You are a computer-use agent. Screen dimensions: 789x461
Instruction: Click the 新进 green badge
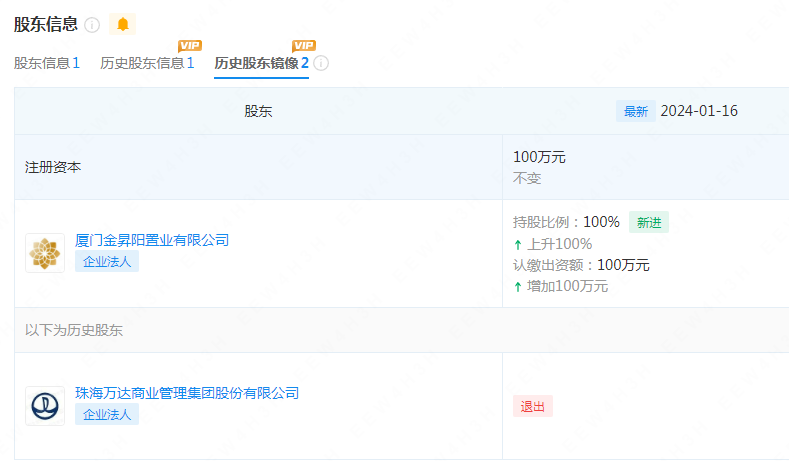[648, 222]
